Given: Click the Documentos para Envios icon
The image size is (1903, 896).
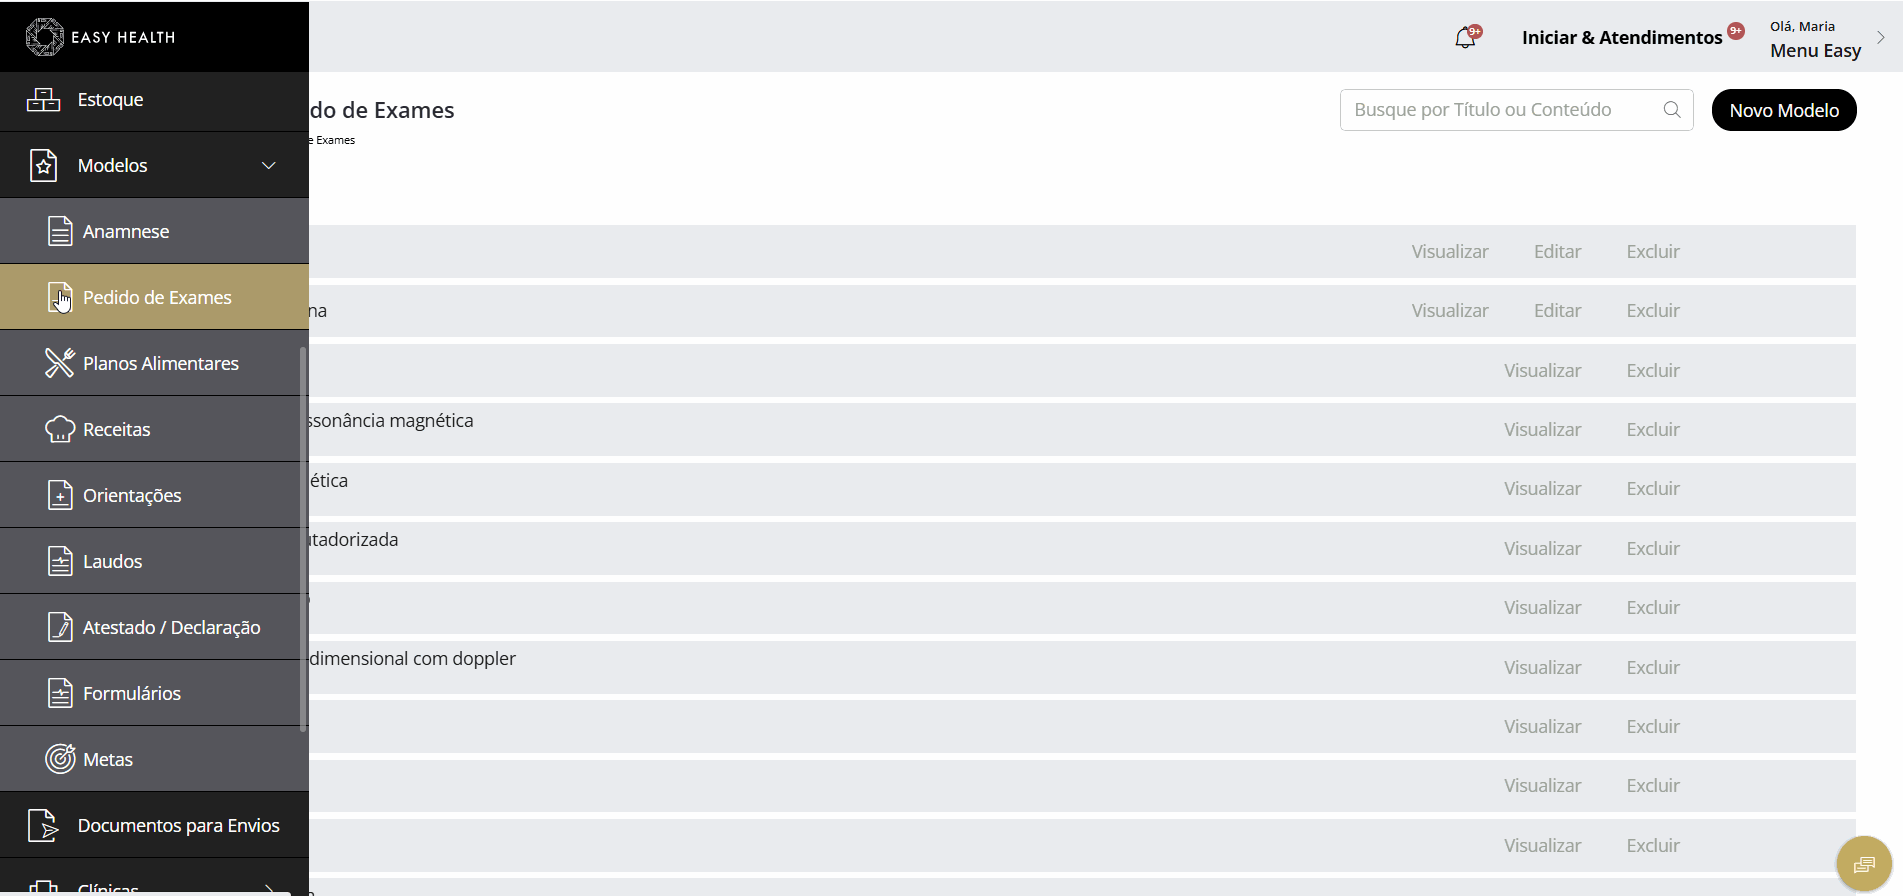Looking at the screenshot, I should (x=43, y=825).
